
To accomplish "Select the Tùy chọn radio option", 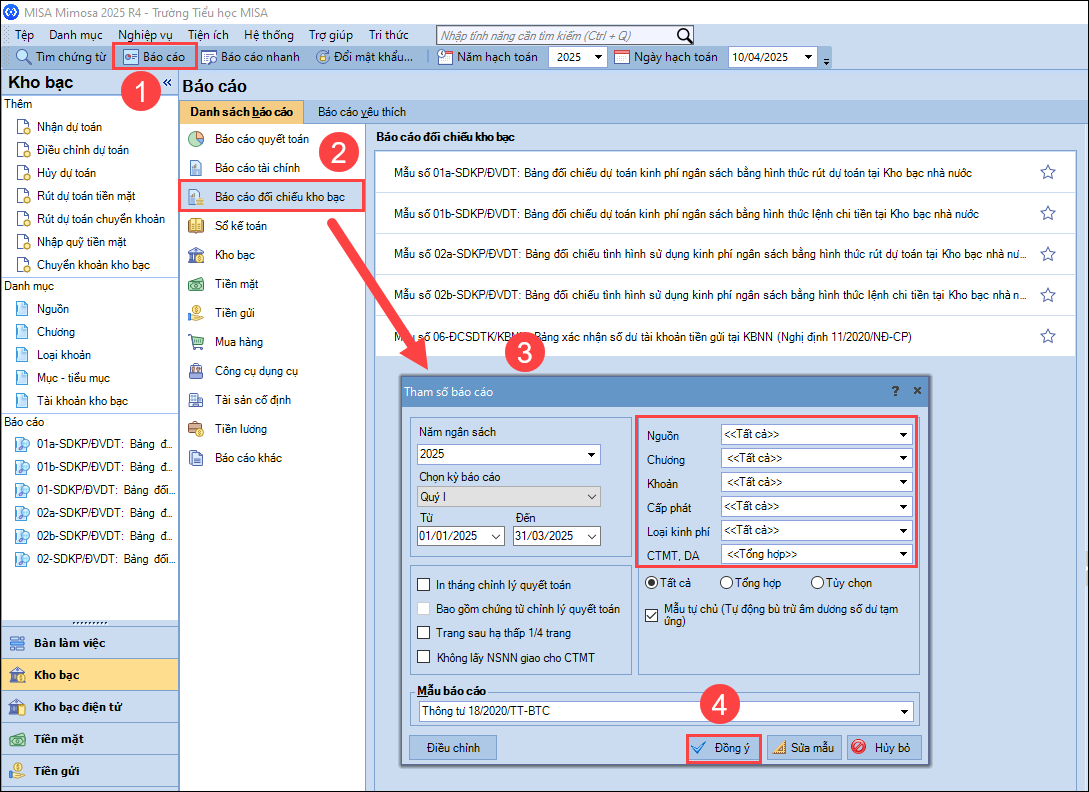I will pyautogui.click(x=818, y=583).
